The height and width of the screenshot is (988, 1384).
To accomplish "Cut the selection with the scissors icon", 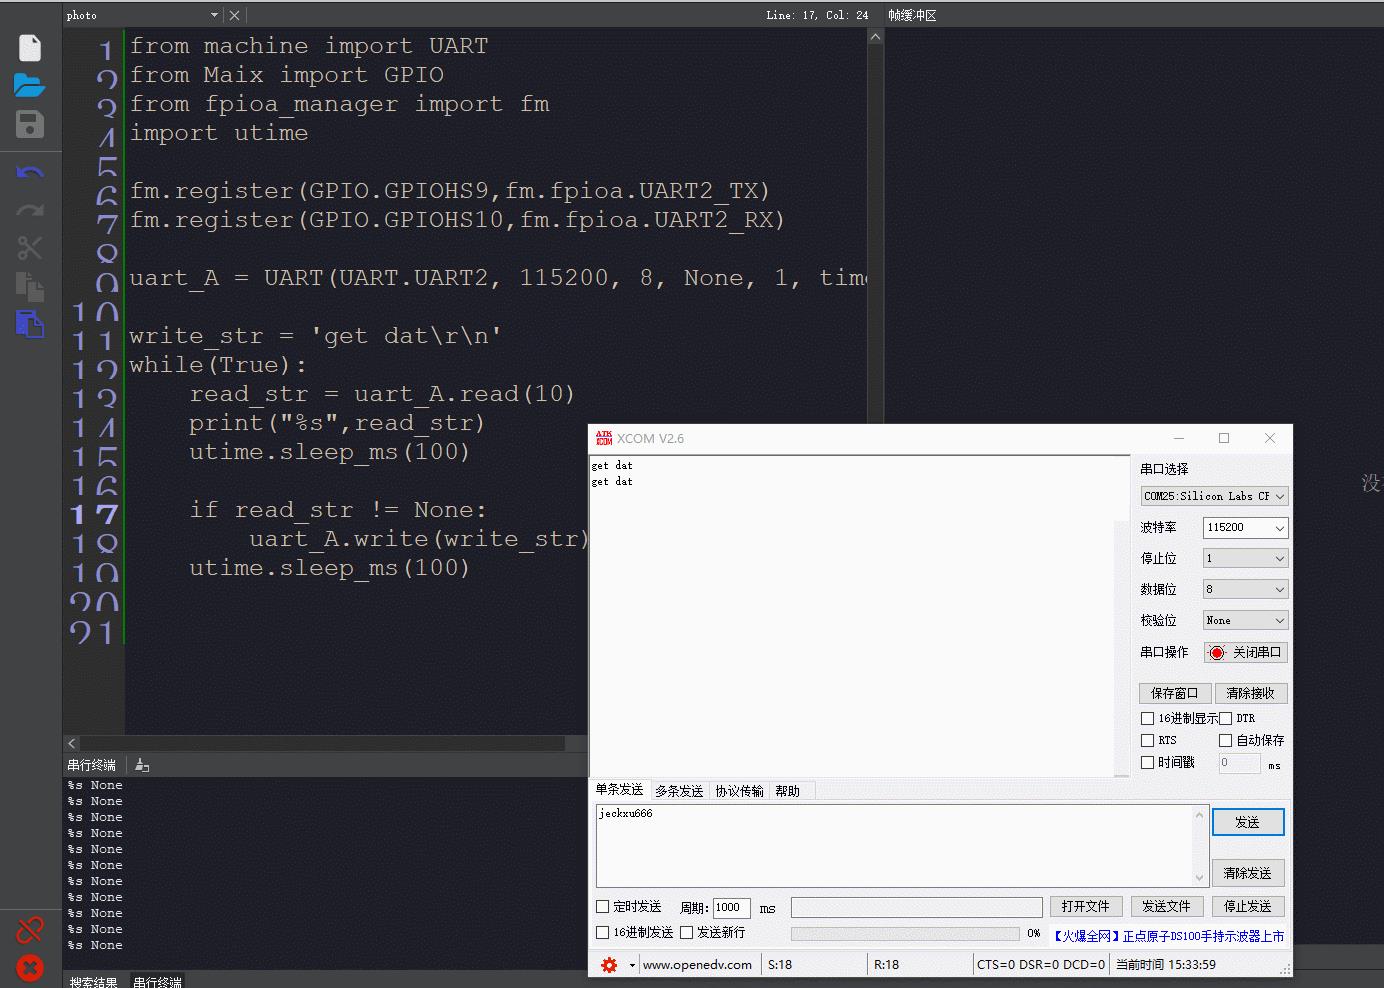I will [x=30, y=247].
